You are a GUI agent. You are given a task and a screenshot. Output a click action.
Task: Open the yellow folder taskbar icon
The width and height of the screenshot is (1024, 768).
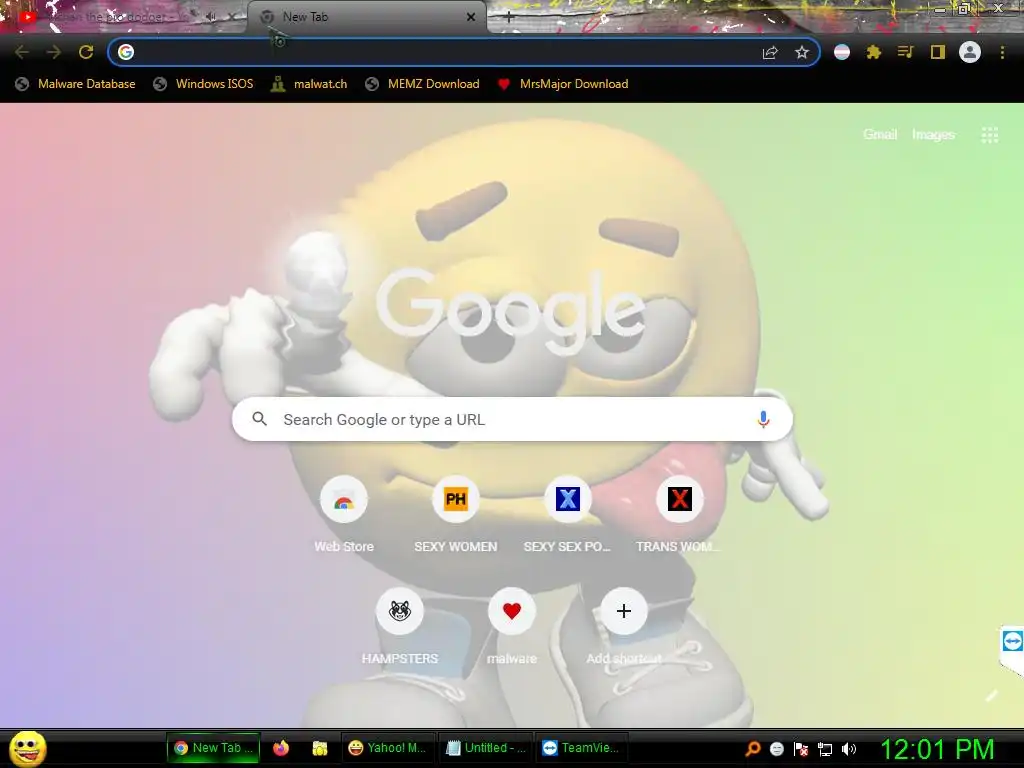tap(319, 748)
